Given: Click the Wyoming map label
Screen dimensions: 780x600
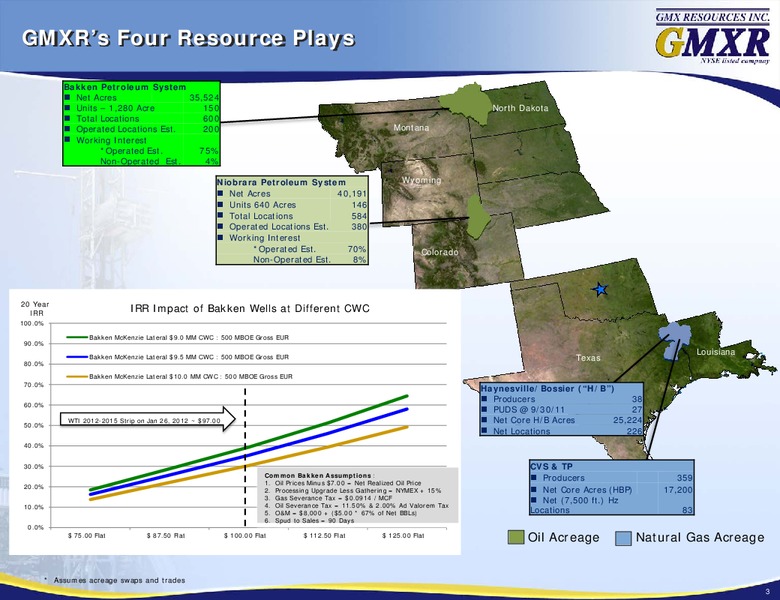Looking at the screenshot, I should 421,180.
